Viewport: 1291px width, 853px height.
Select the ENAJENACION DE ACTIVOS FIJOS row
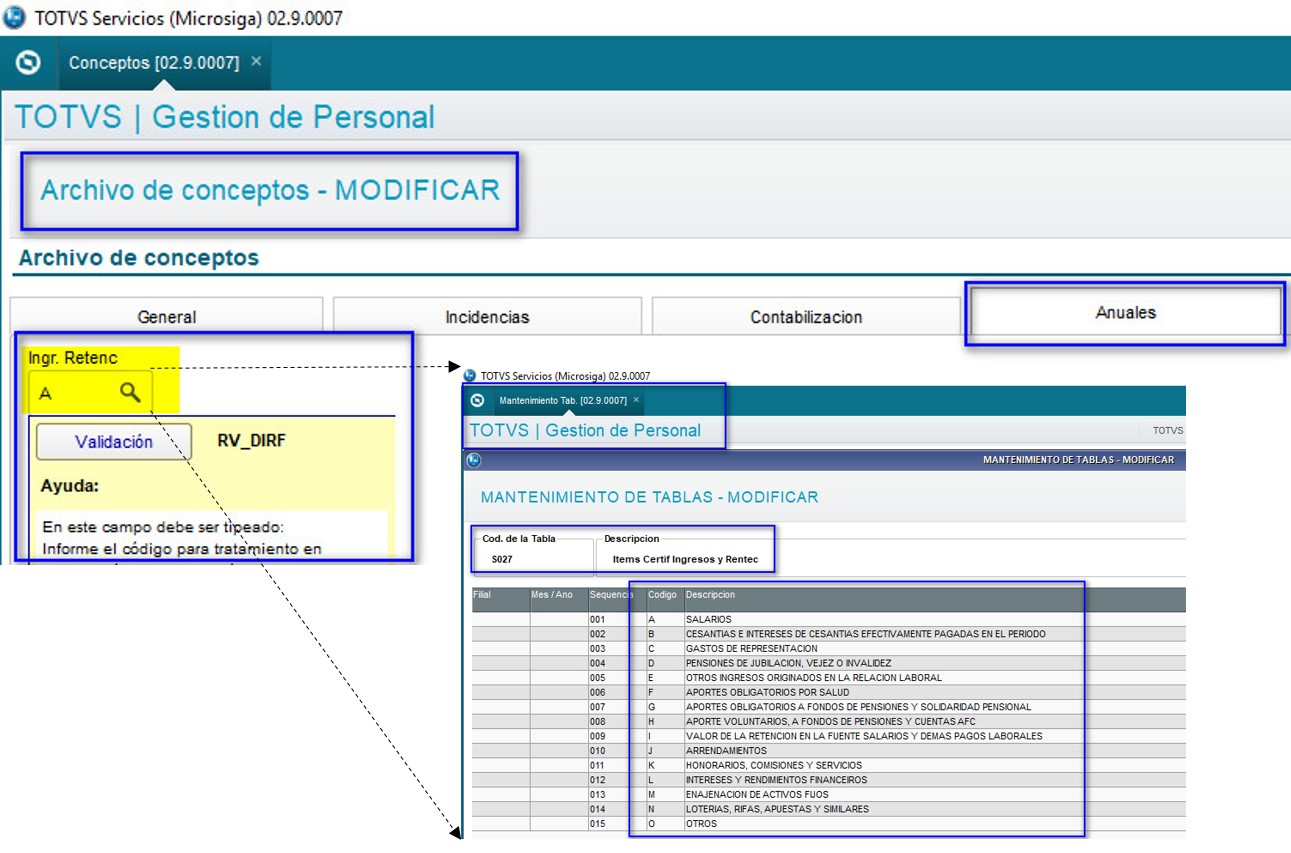pyautogui.click(x=829, y=794)
